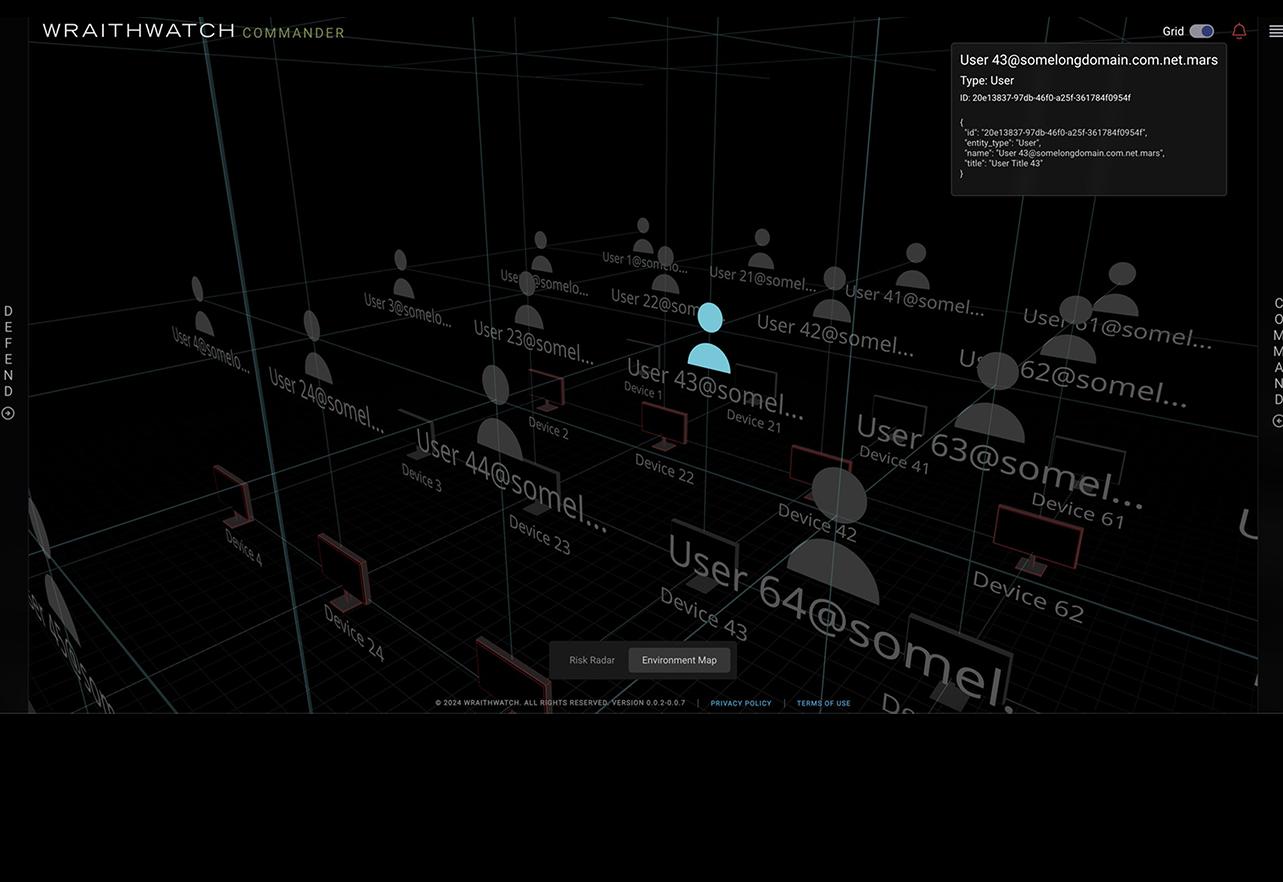The width and height of the screenshot is (1283, 882).
Task: Expand the DEFEND side panel arrow
Action: [8, 413]
